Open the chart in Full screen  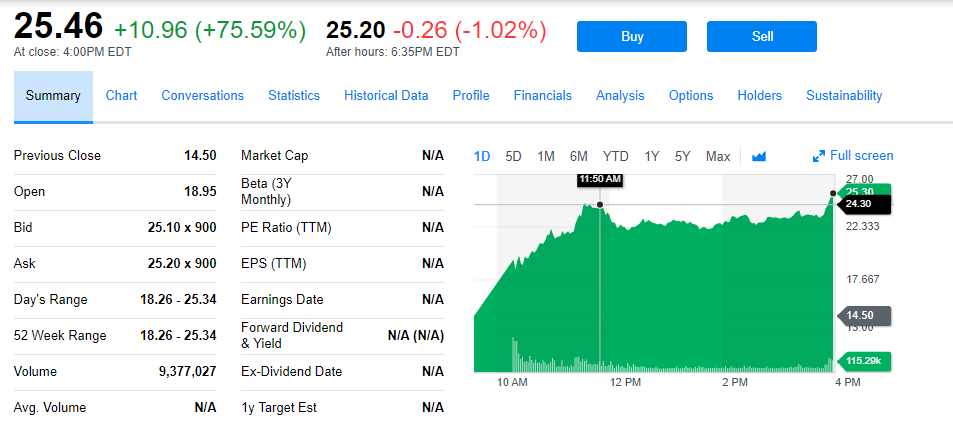853,156
